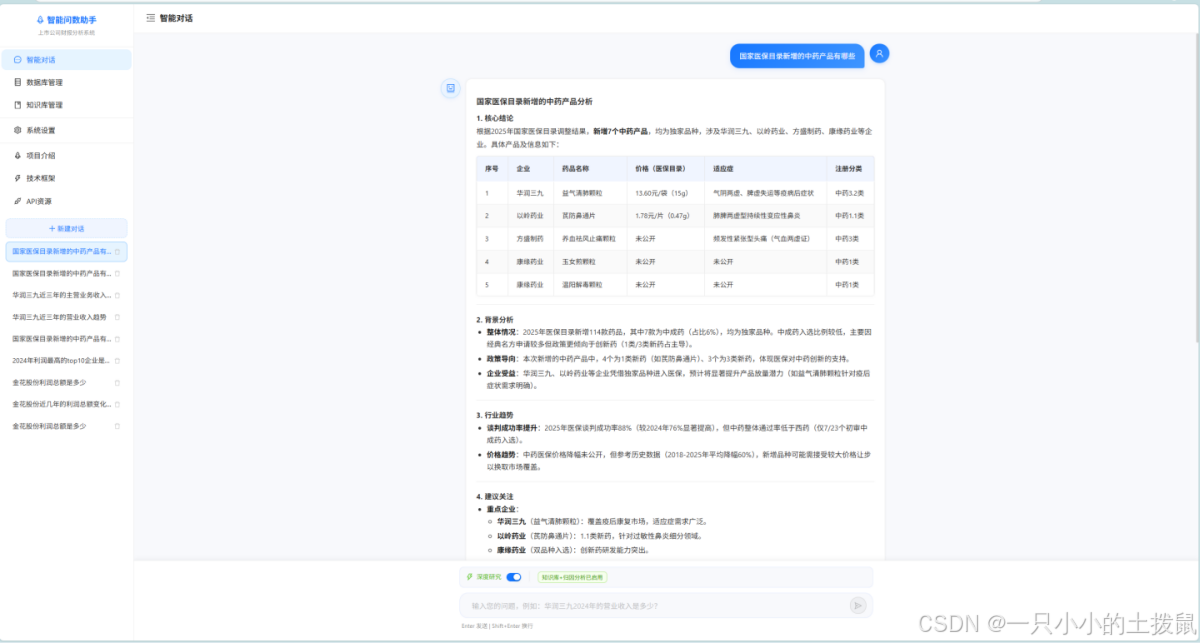The width and height of the screenshot is (1201, 643).
Task: Focus the question input field
Action: pyautogui.click(x=655, y=605)
